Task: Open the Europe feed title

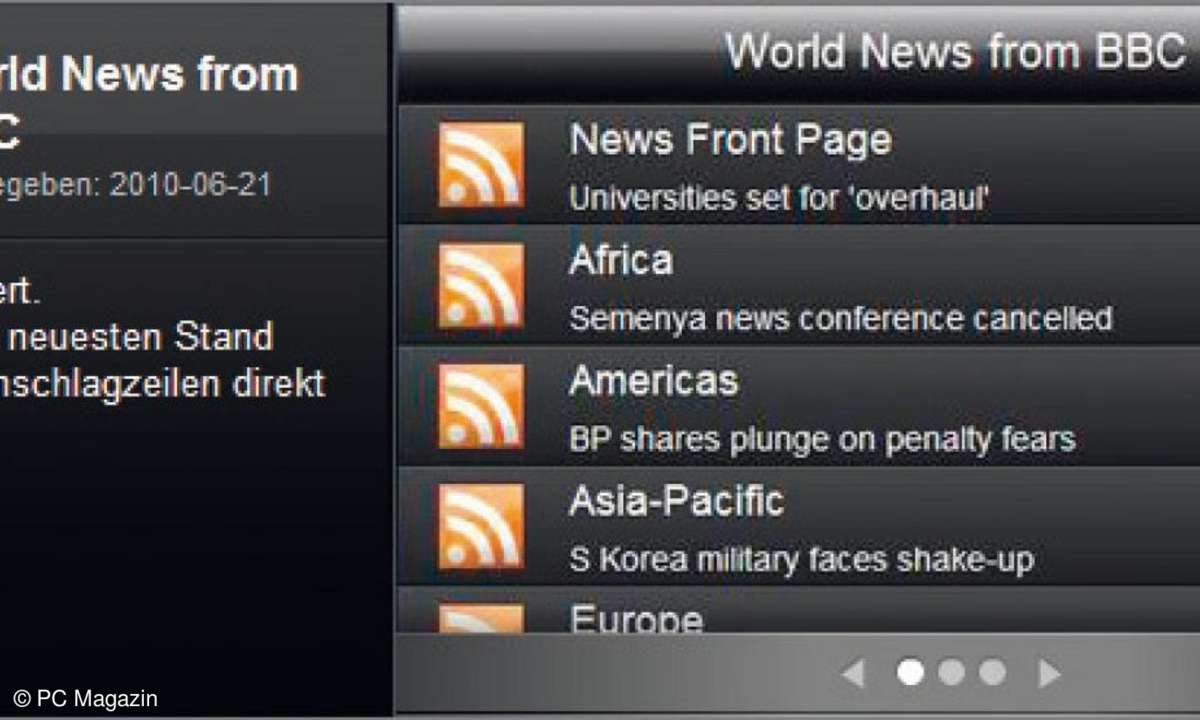Action: [636, 618]
